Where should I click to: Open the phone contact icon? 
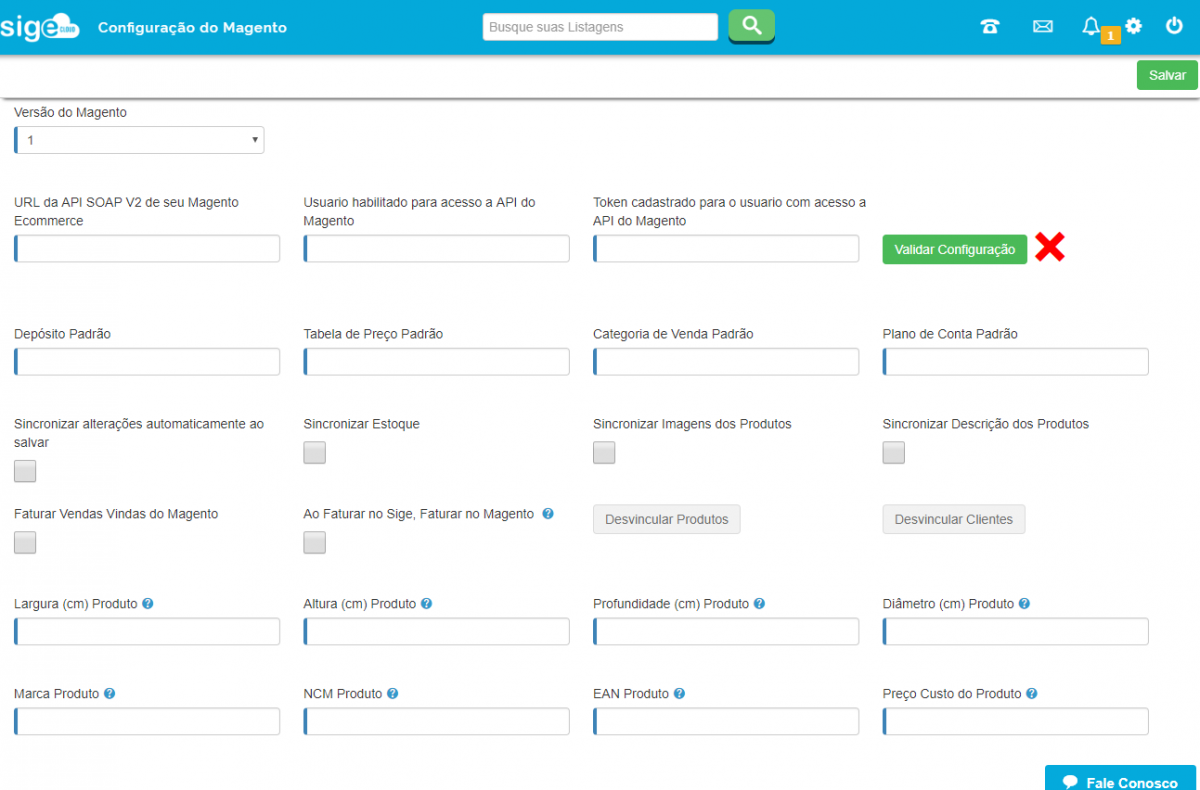[990, 27]
